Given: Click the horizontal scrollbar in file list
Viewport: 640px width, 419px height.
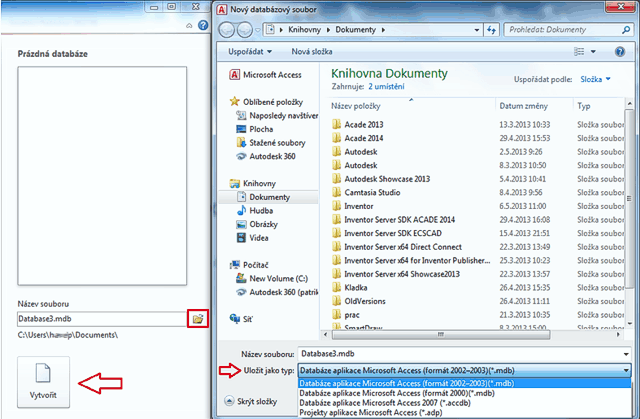Looking at the screenshot, I should [x=441, y=334].
